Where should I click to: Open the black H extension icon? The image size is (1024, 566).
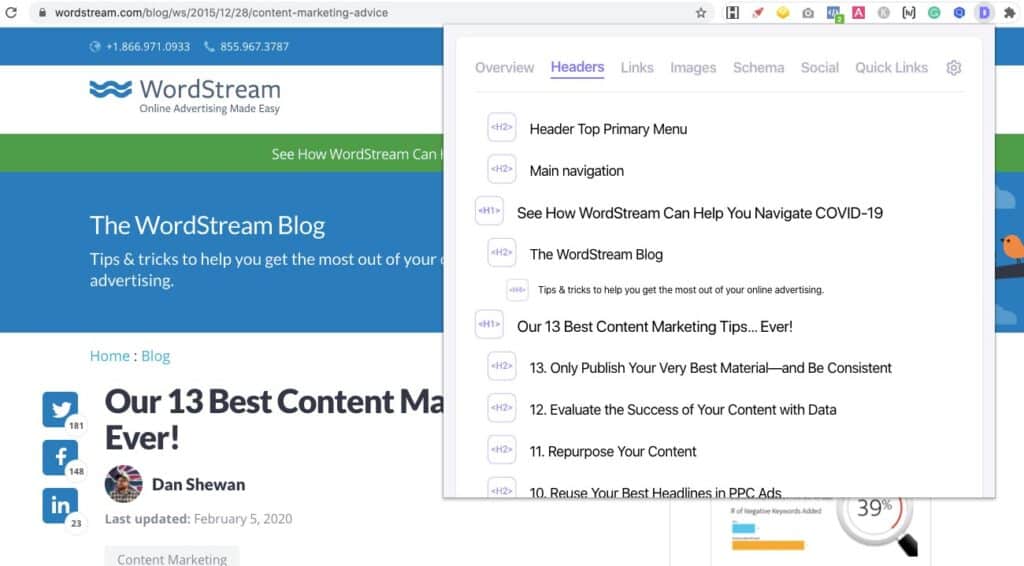(732, 12)
